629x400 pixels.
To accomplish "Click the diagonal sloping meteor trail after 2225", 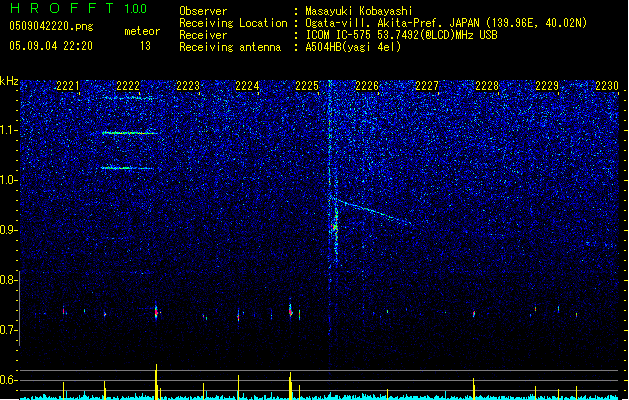I will pos(375,211).
